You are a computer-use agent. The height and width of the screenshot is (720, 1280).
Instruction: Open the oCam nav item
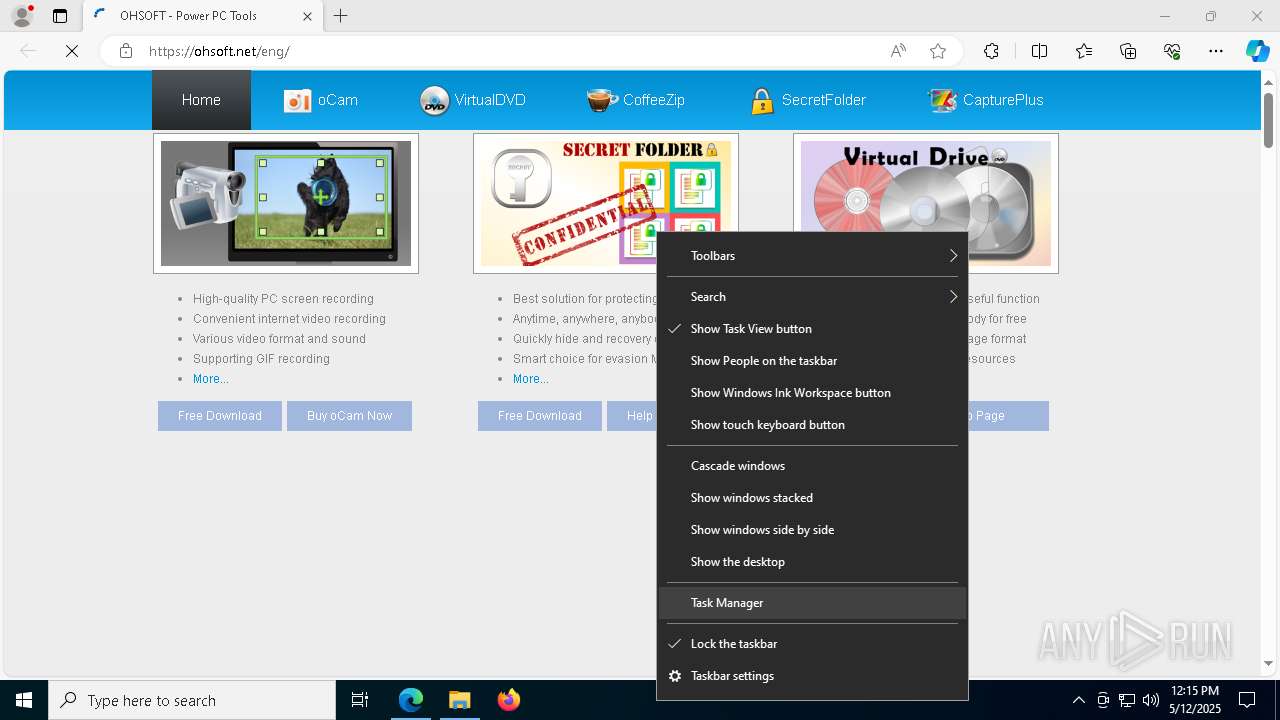tap(321, 100)
